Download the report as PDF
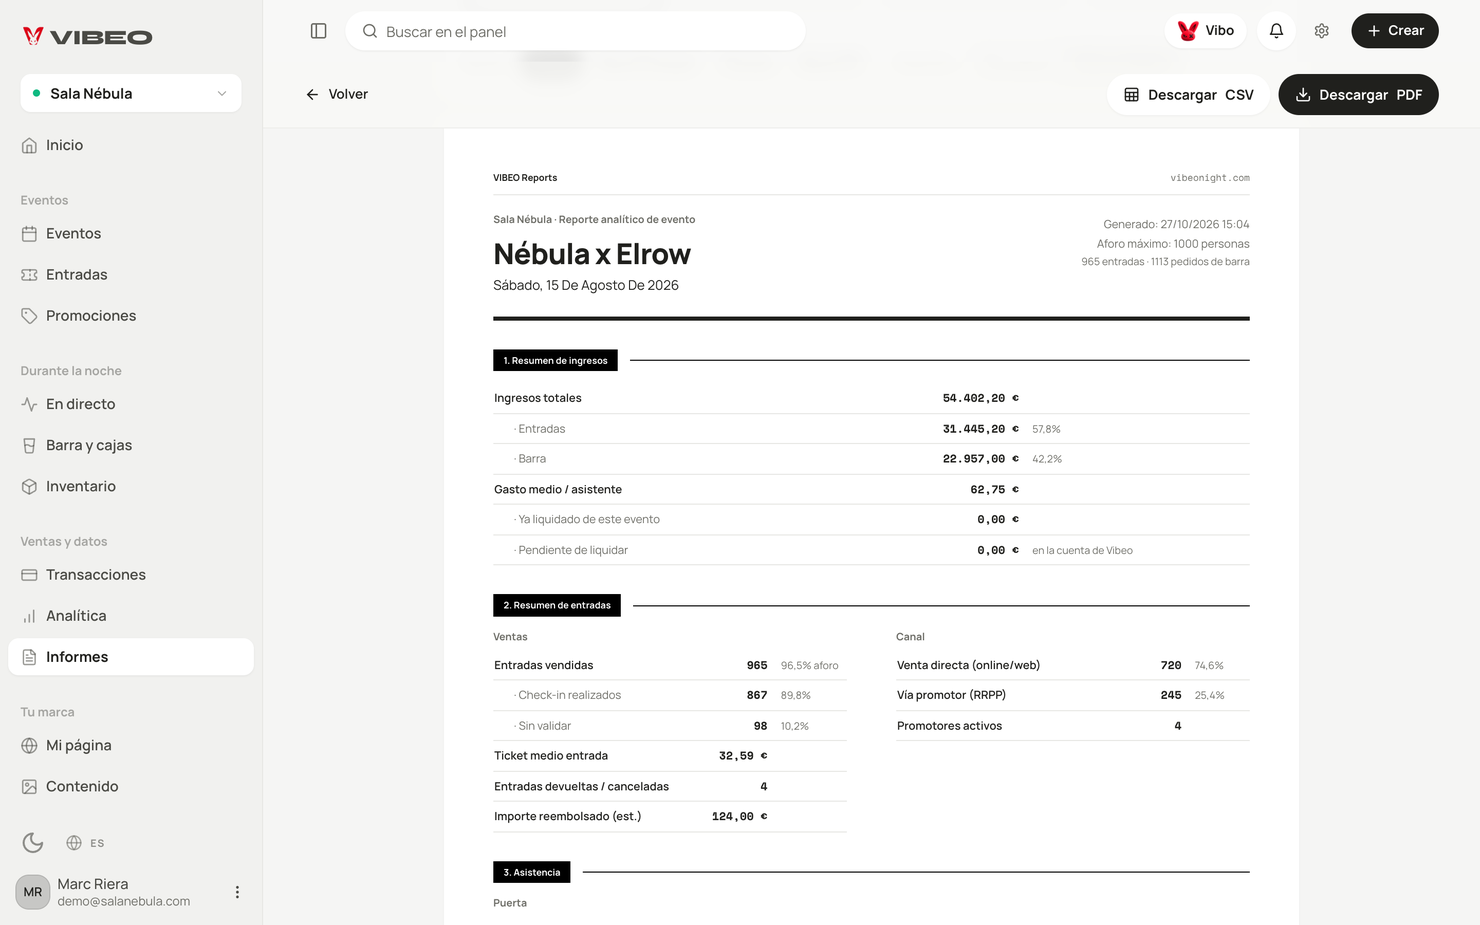Image resolution: width=1480 pixels, height=925 pixels. (x=1358, y=94)
